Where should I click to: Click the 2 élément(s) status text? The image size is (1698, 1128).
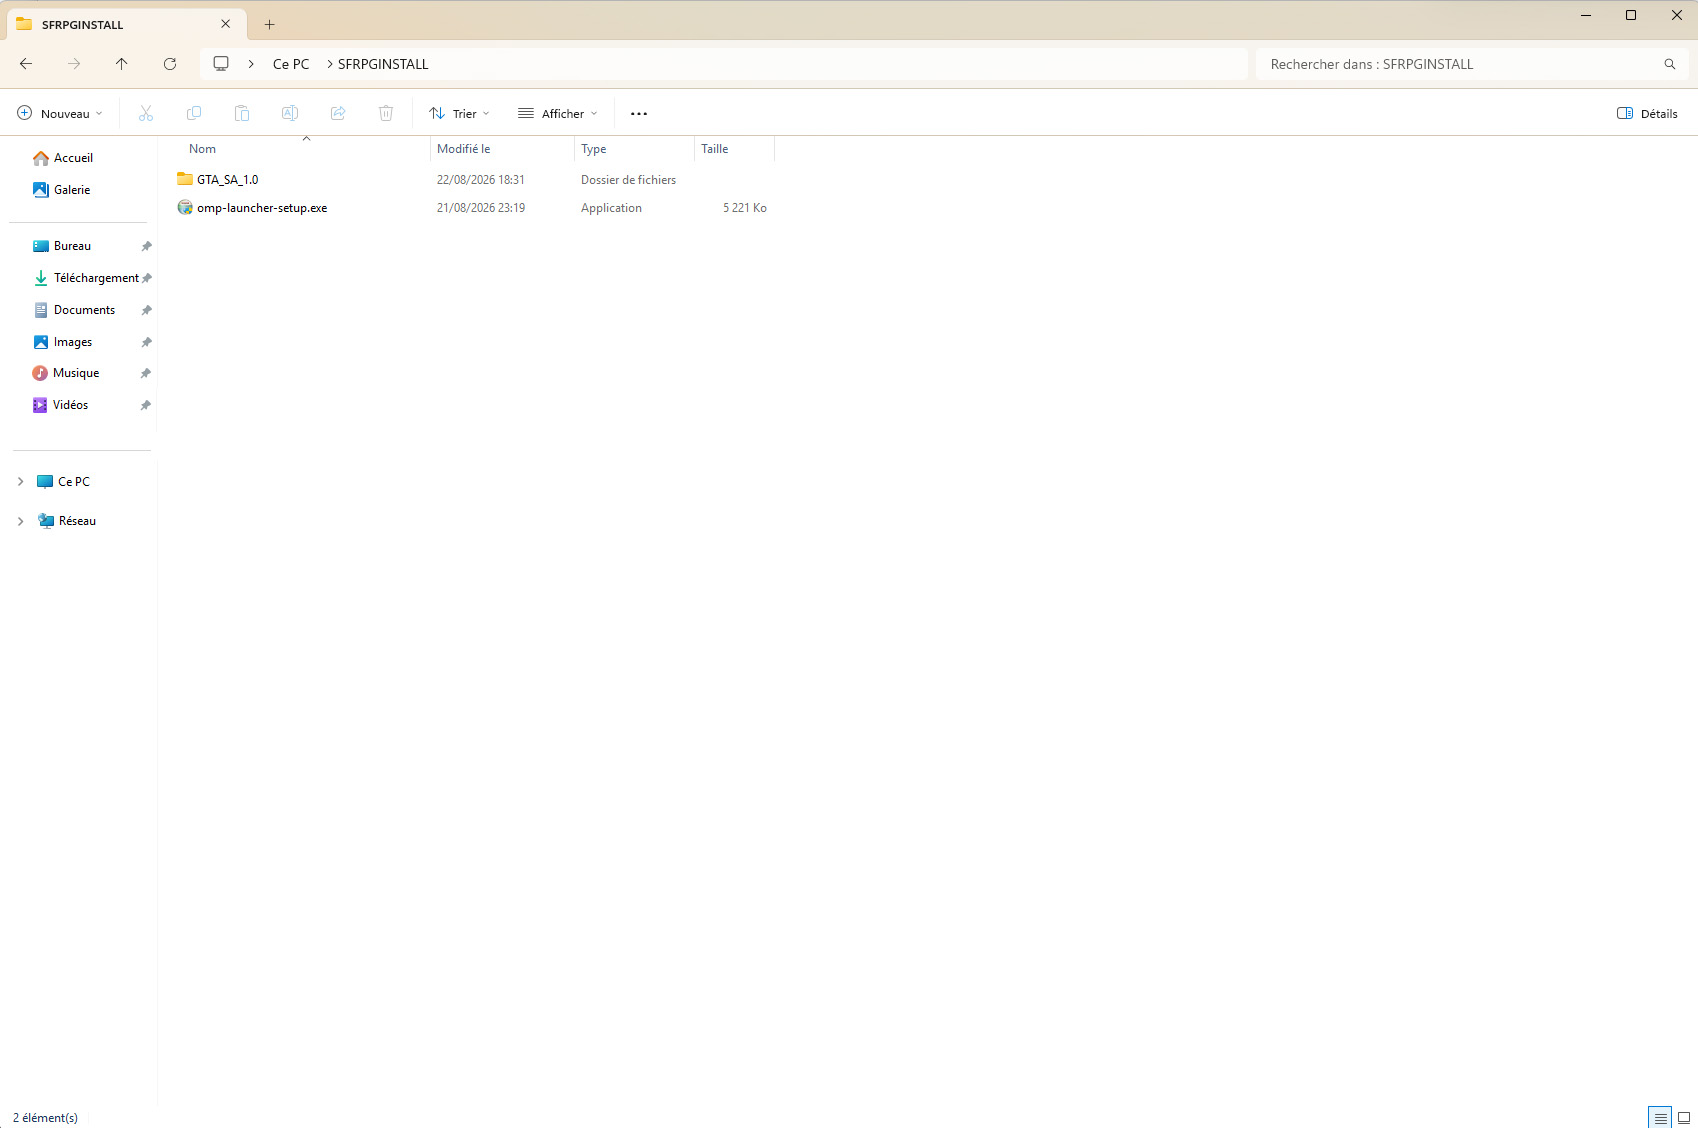45,1118
